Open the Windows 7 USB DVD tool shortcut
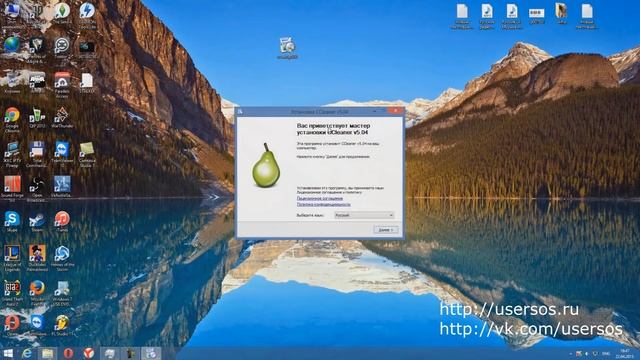Viewport: 640px width, 360px height. [62, 293]
